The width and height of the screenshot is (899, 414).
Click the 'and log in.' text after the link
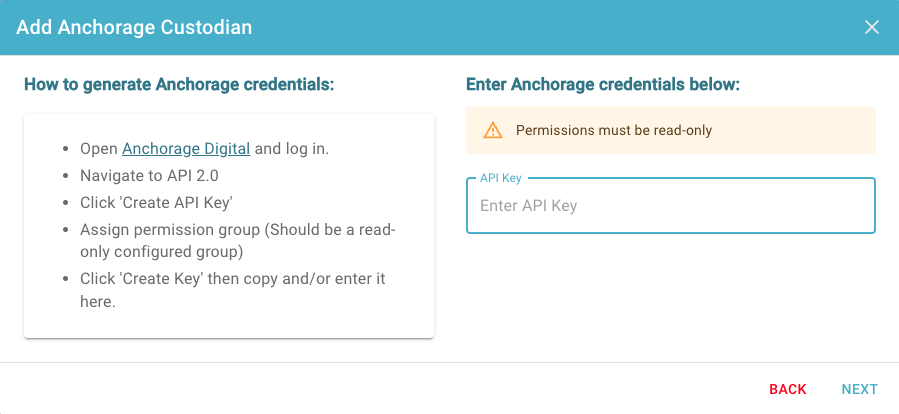tap(292, 149)
